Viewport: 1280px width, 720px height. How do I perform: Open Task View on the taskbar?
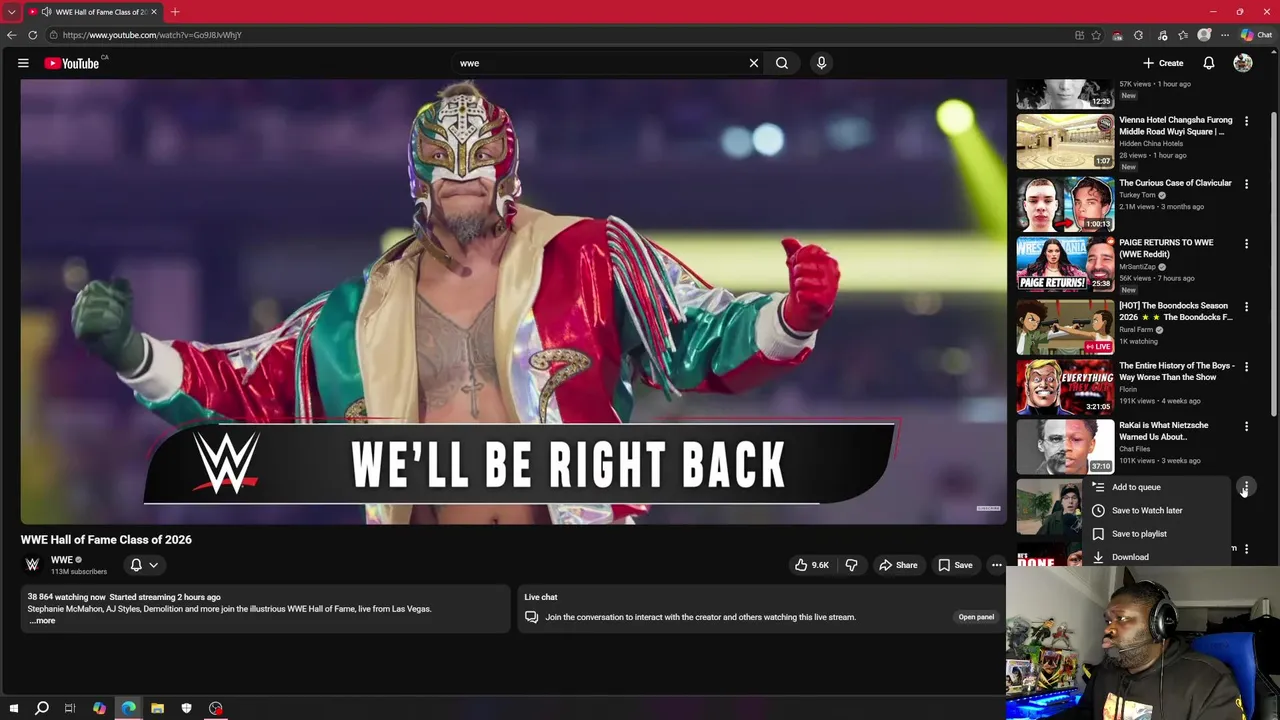pos(70,708)
